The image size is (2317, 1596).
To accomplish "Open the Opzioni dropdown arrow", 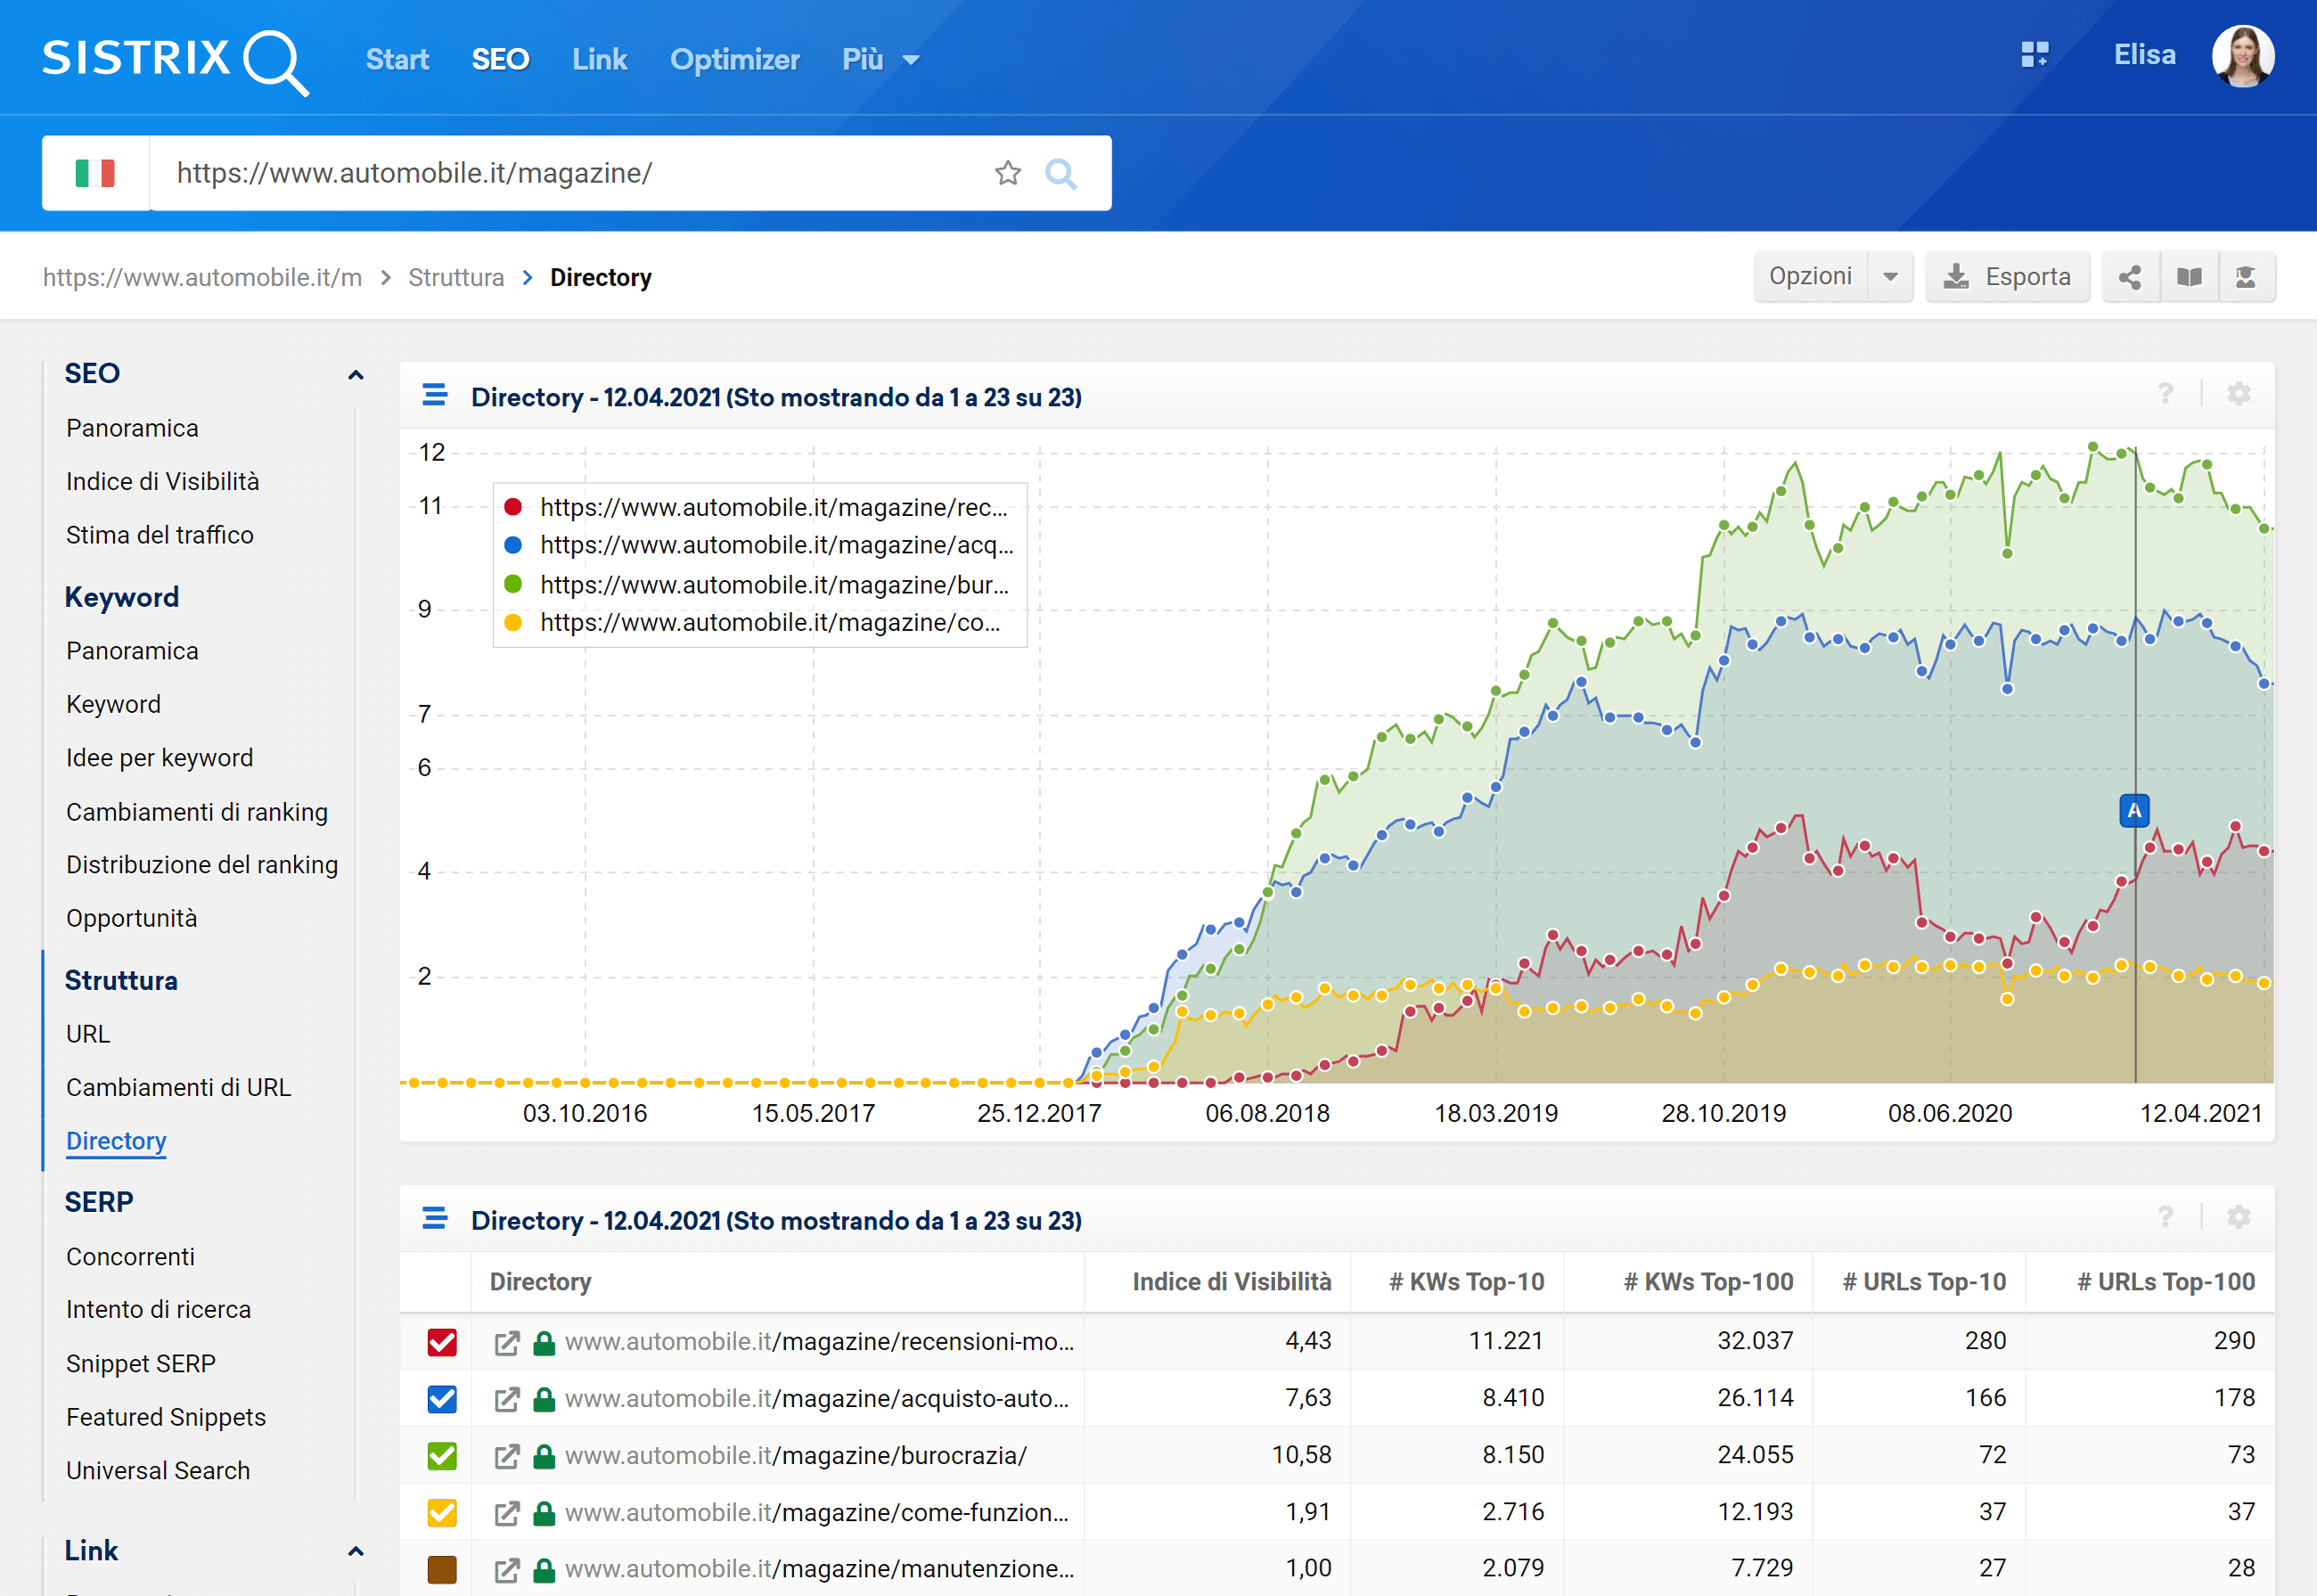I will click(x=1890, y=277).
